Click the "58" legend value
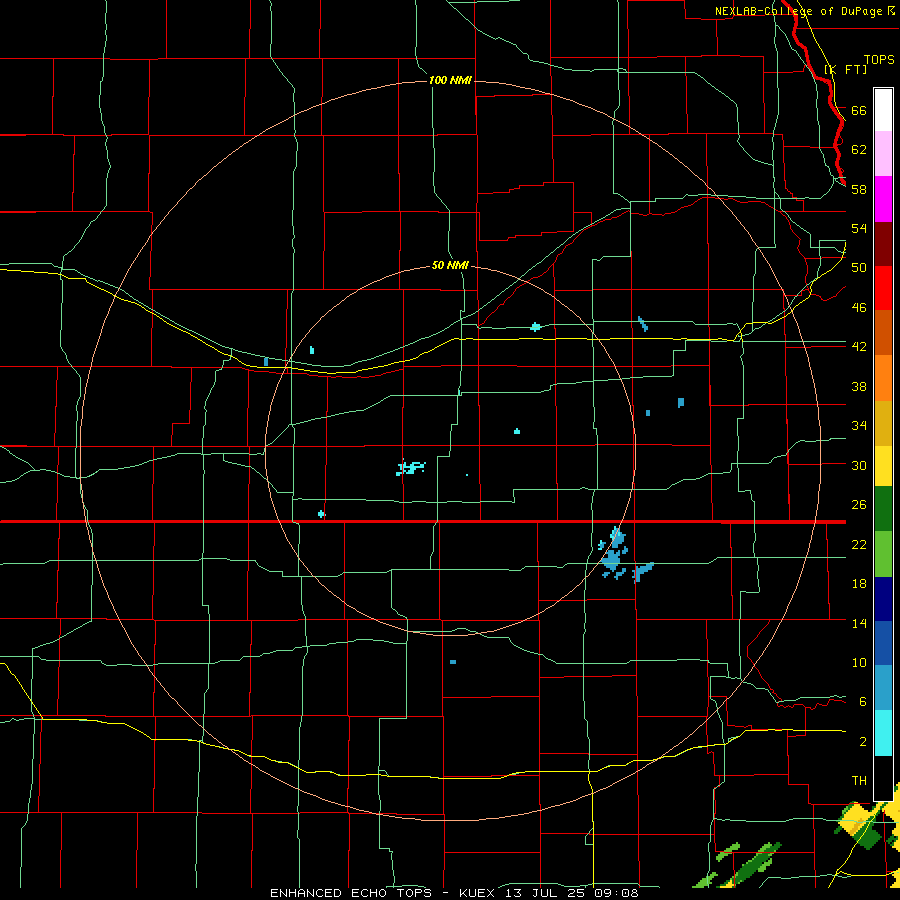Screen dimensions: 900x900 point(859,189)
